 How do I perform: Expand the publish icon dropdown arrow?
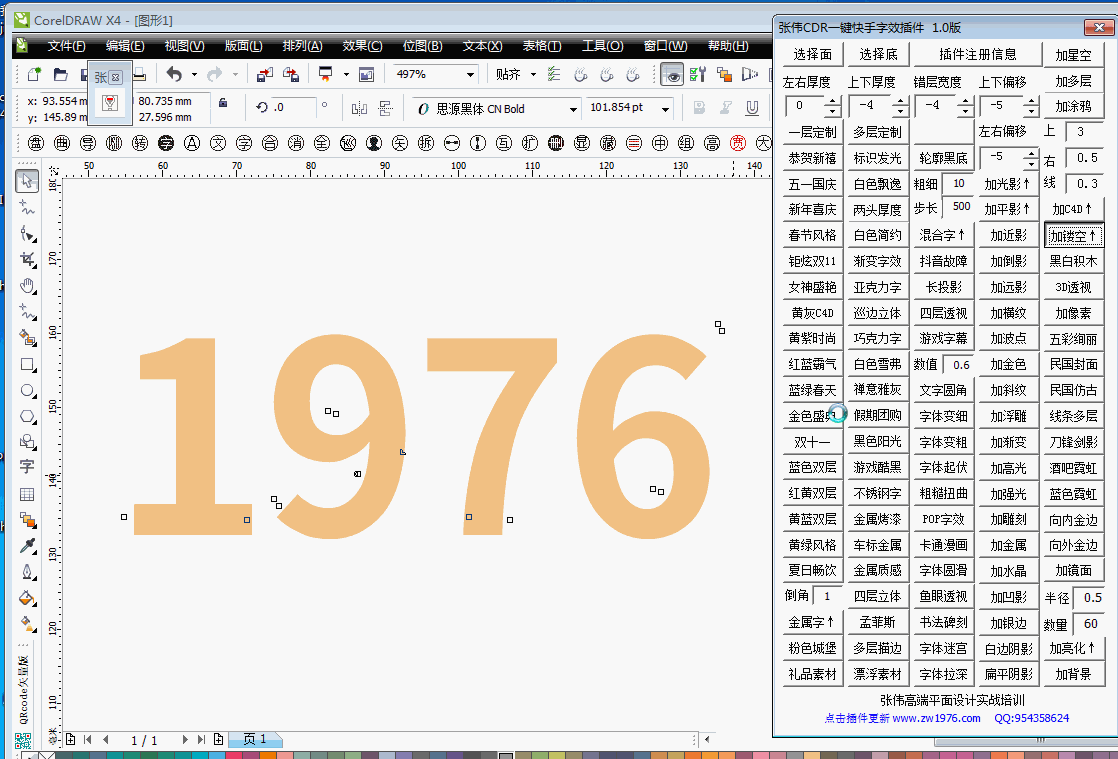pos(346,74)
